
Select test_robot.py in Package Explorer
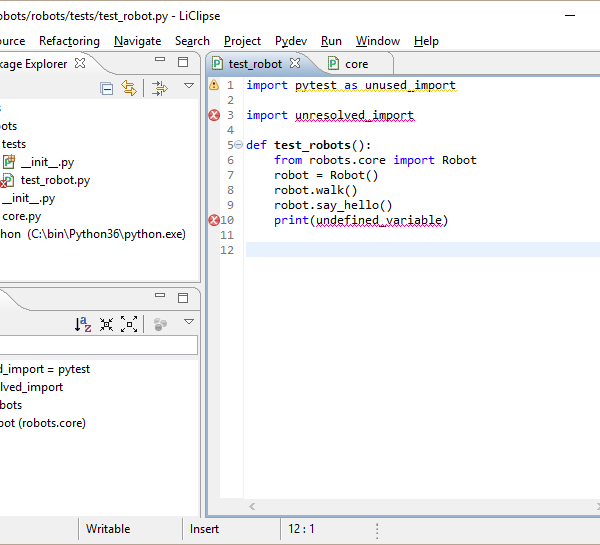[55, 180]
